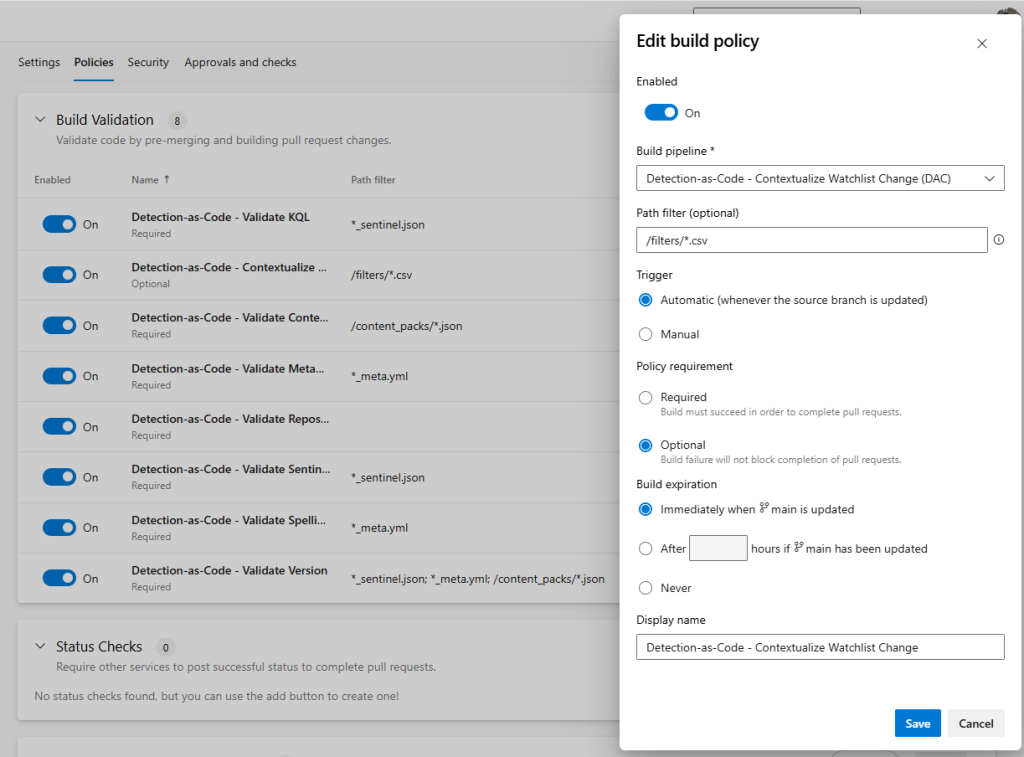Choose Required policy requirement
Viewport: 1024px width, 757px height.
tap(645, 397)
